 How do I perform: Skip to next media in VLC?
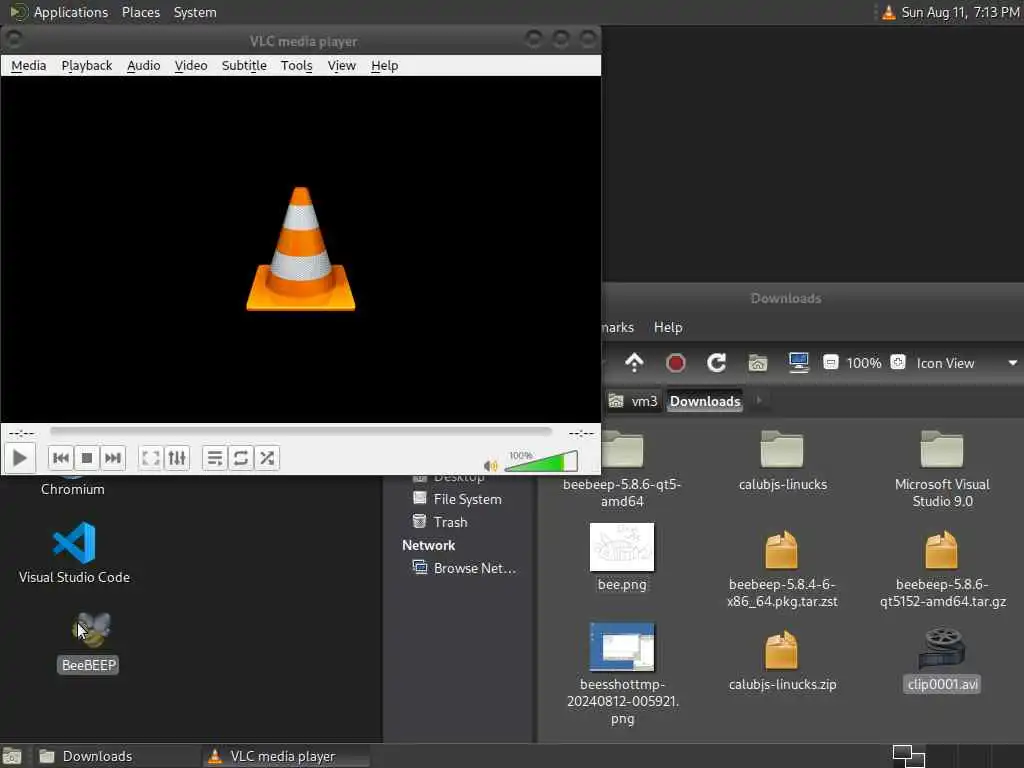pyautogui.click(x=113, y=458)
